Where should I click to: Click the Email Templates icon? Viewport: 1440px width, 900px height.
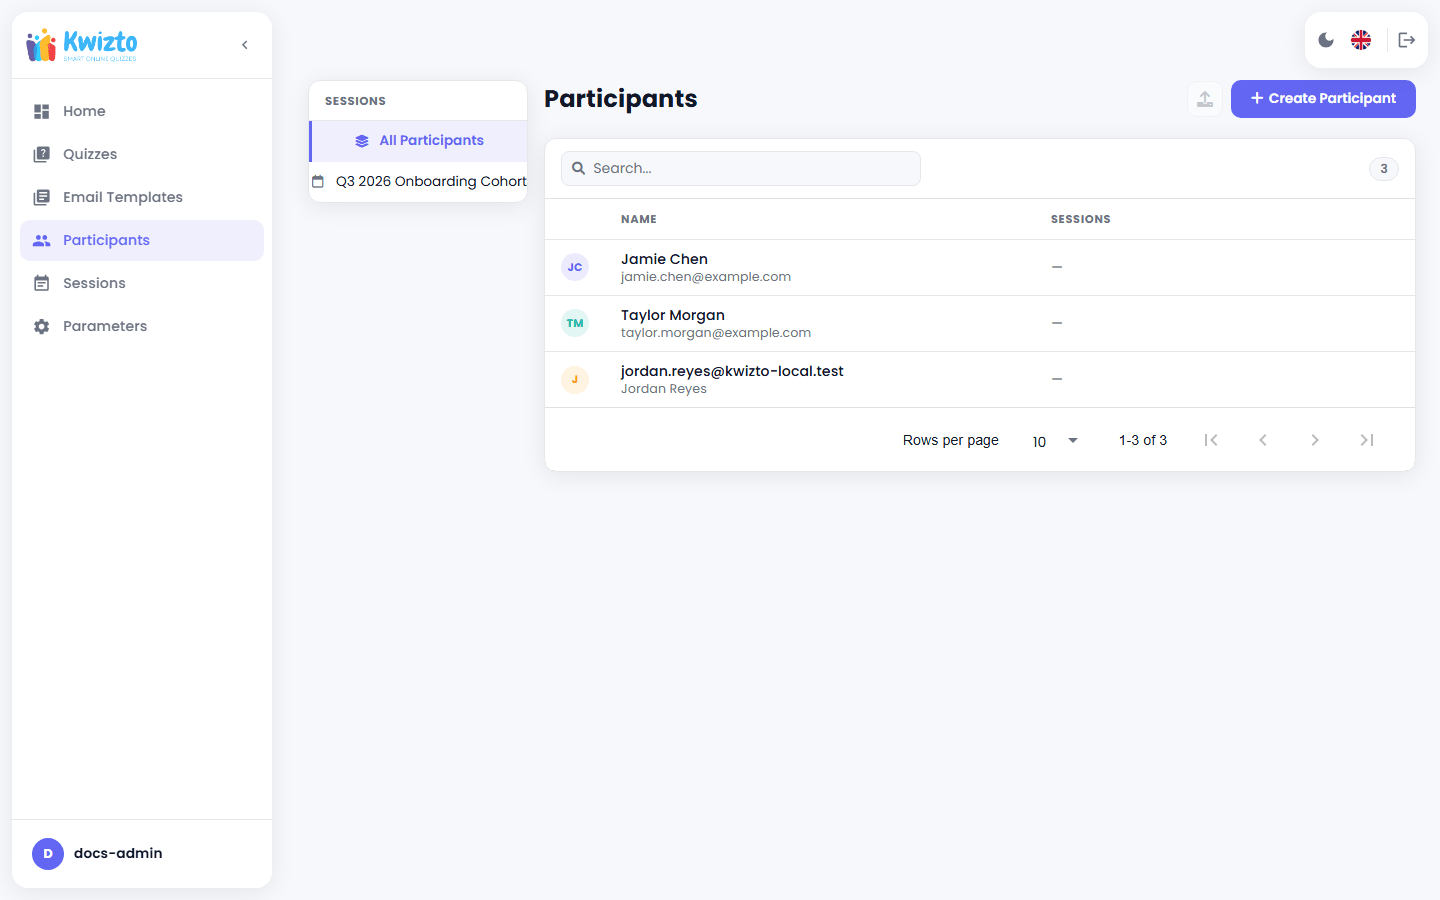click(41, 197)
